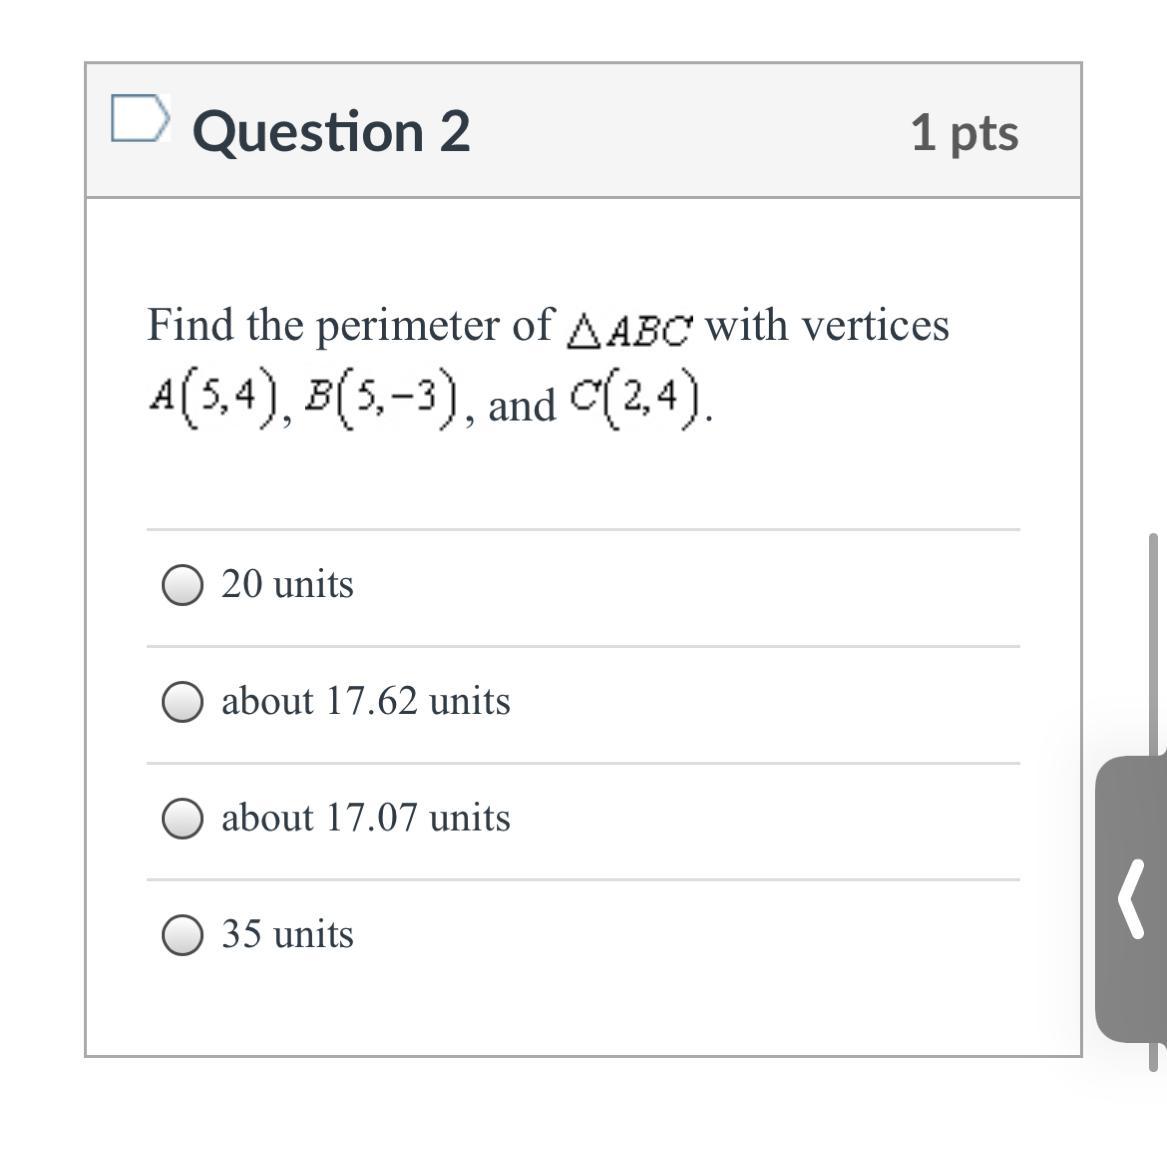Choose the "about 17.62 units" radio option
This screenshot has height=1168, width=1167.
[182, 702]
